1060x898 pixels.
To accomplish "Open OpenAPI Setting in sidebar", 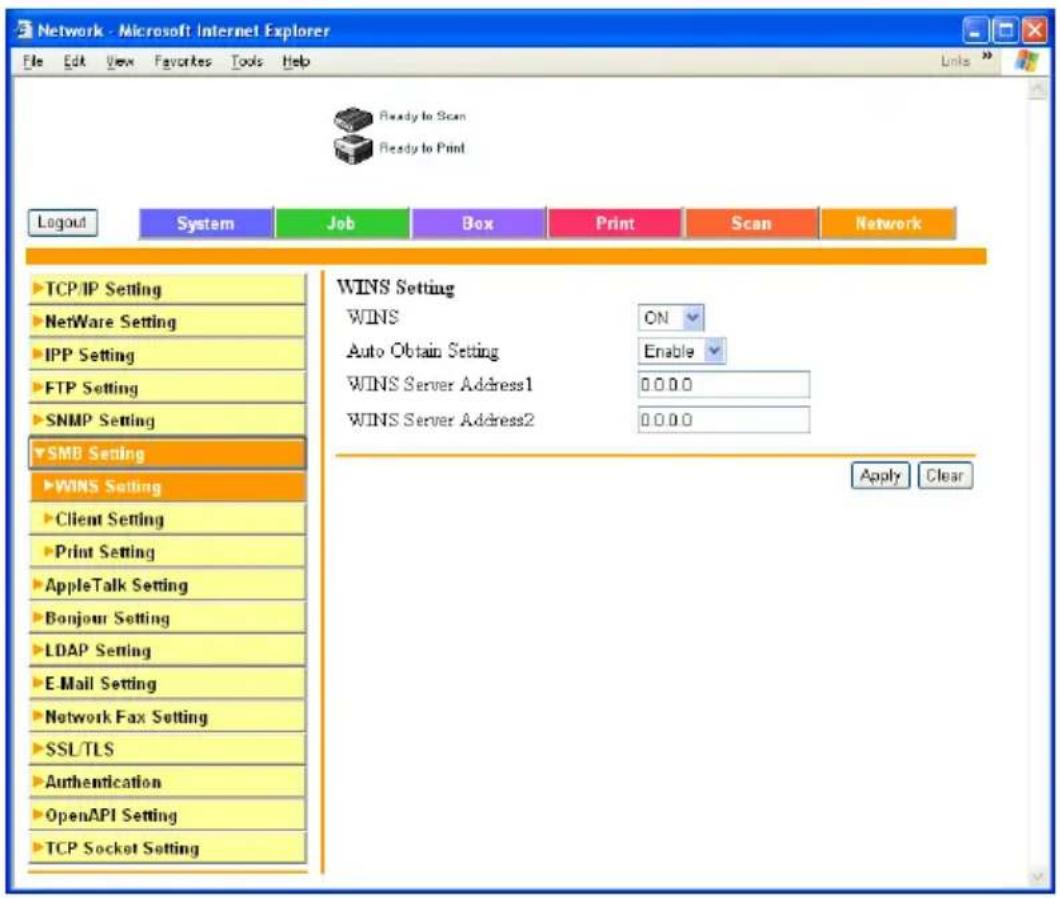I will pos(167,816).
